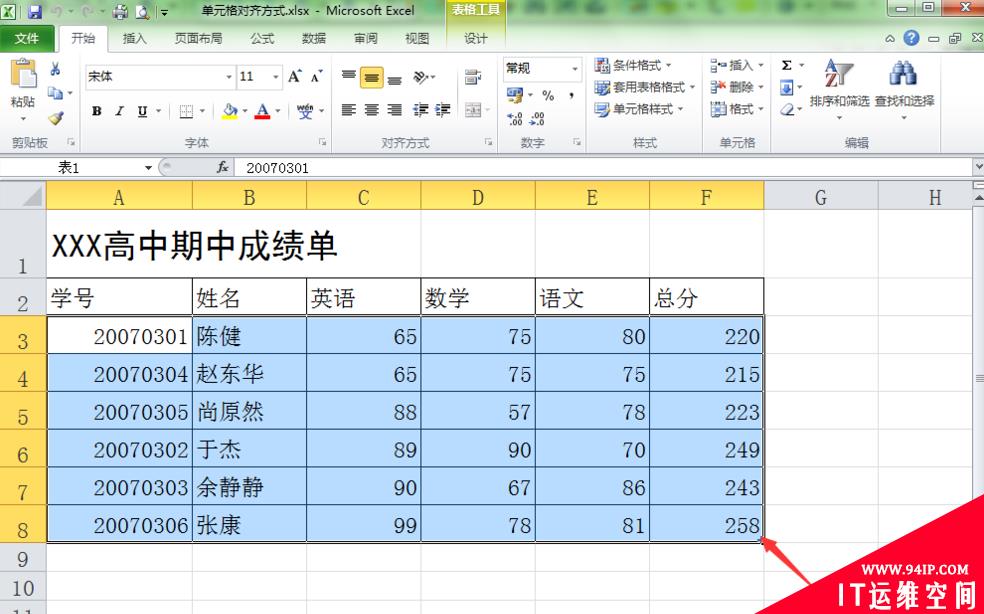The height and width of the screenshot is (614, 984).
Task: Apply yellow fill color bucket
Action: 230,111
